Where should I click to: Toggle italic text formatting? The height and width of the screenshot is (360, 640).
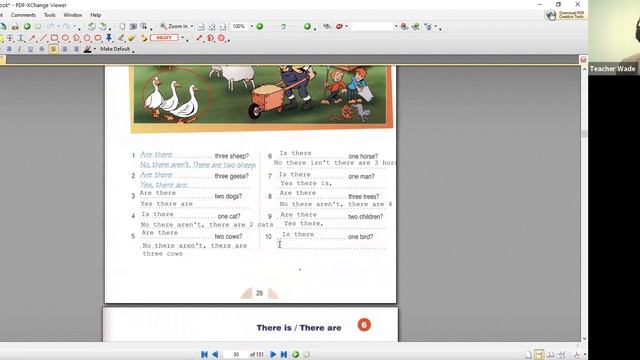[x=19, y=49]
